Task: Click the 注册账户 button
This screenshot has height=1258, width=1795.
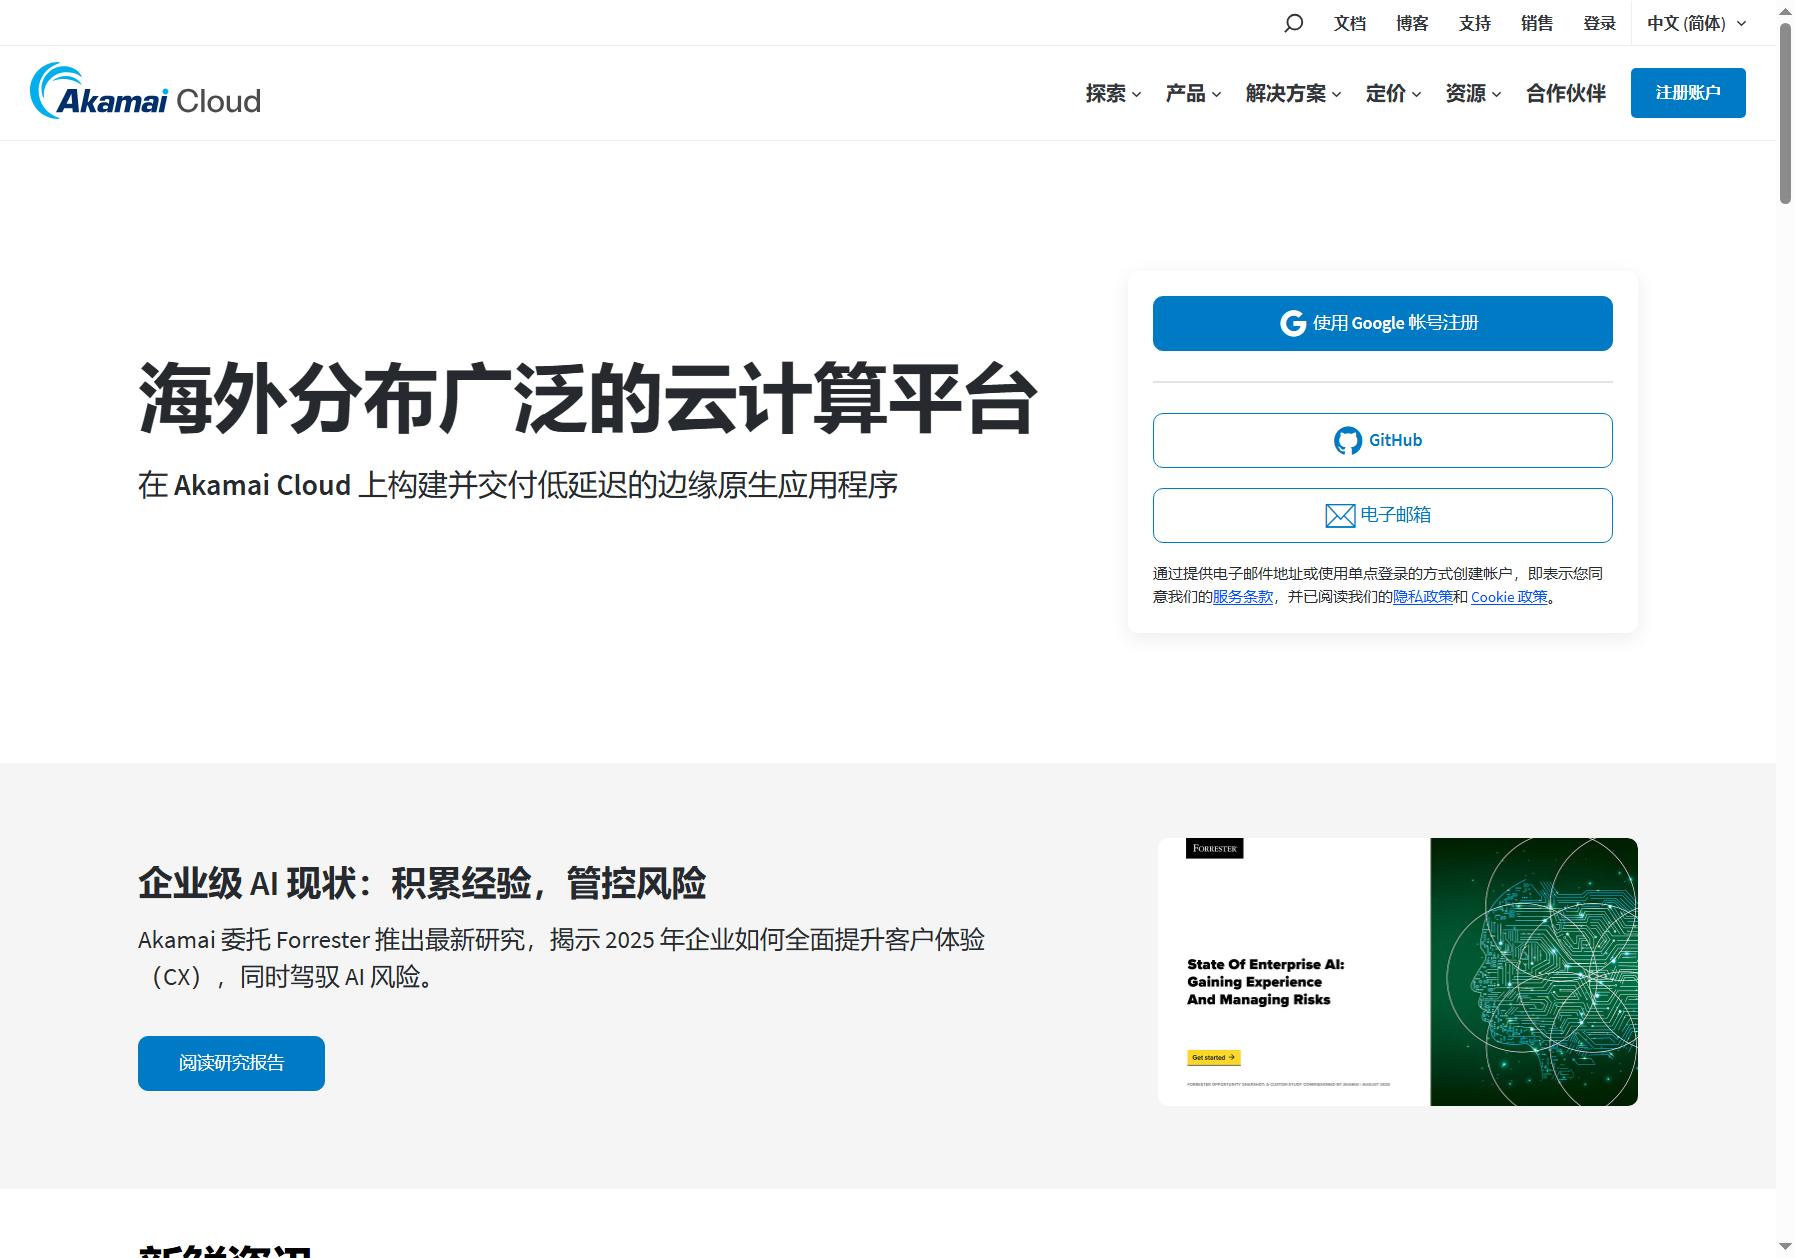Action: [1688, 93]
